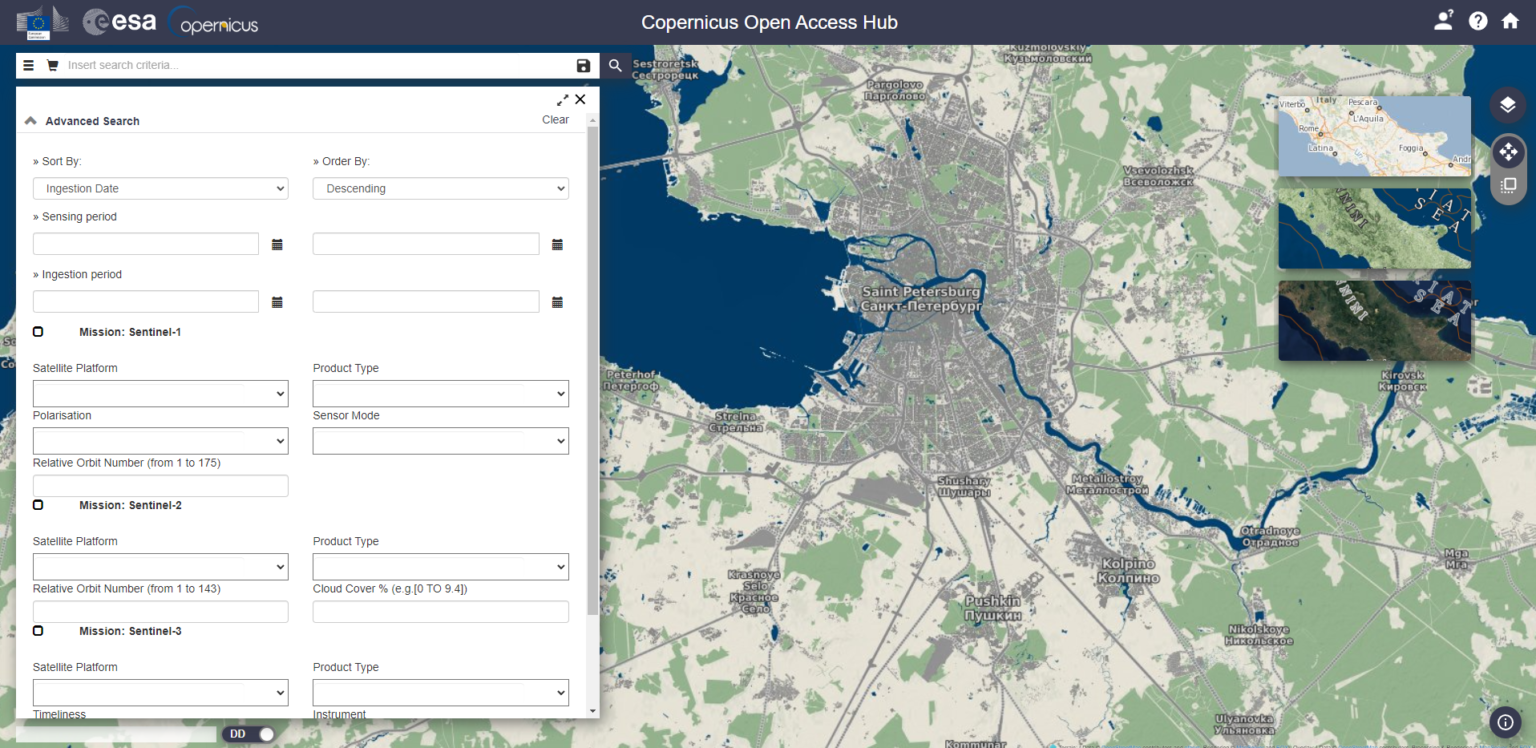The image size is (1536, 748).
Task: Open Sentinel-3 Product Type dropdown
Action: click(441, 693)
